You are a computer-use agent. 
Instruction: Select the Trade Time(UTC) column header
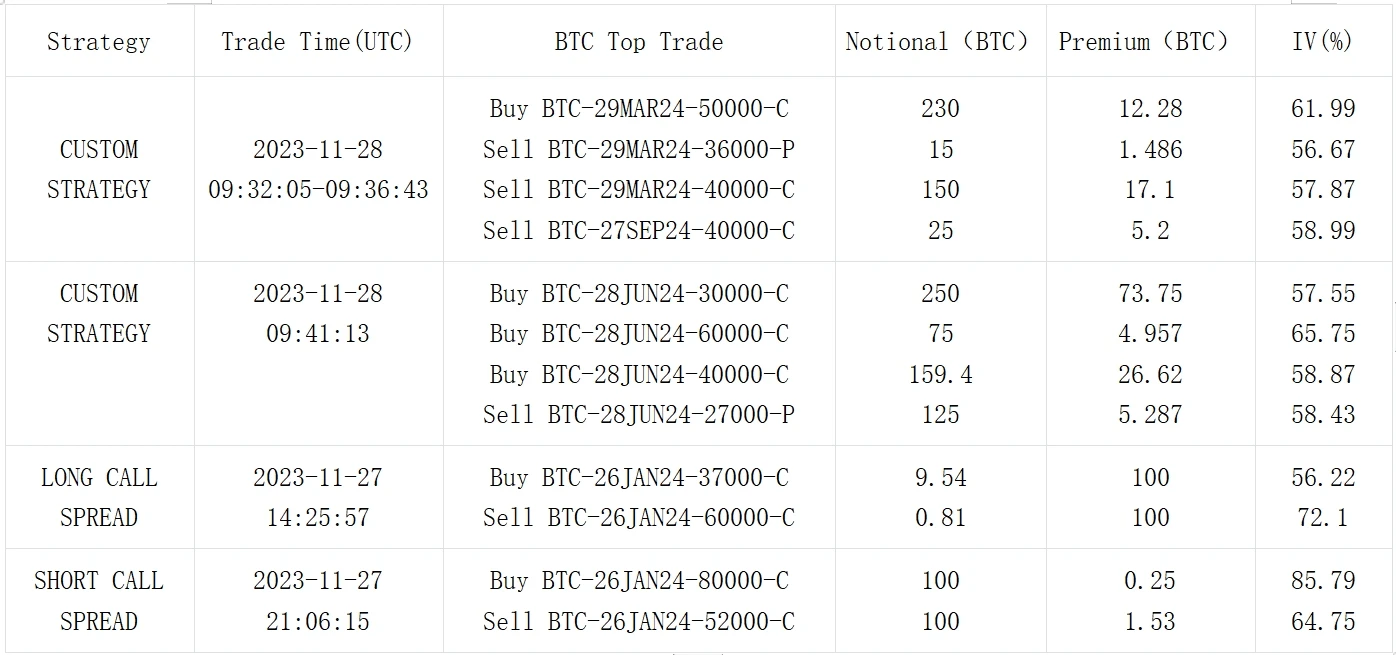click(x=317, y=42)
